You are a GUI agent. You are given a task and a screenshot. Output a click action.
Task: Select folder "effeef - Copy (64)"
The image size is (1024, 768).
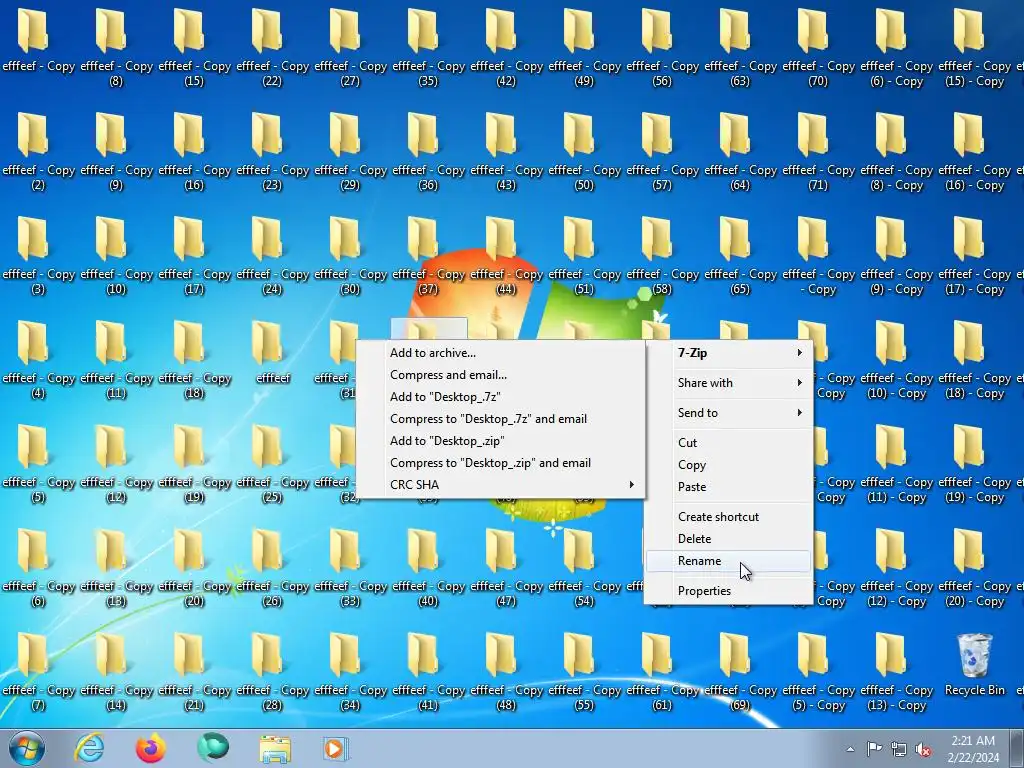(740, 152)
